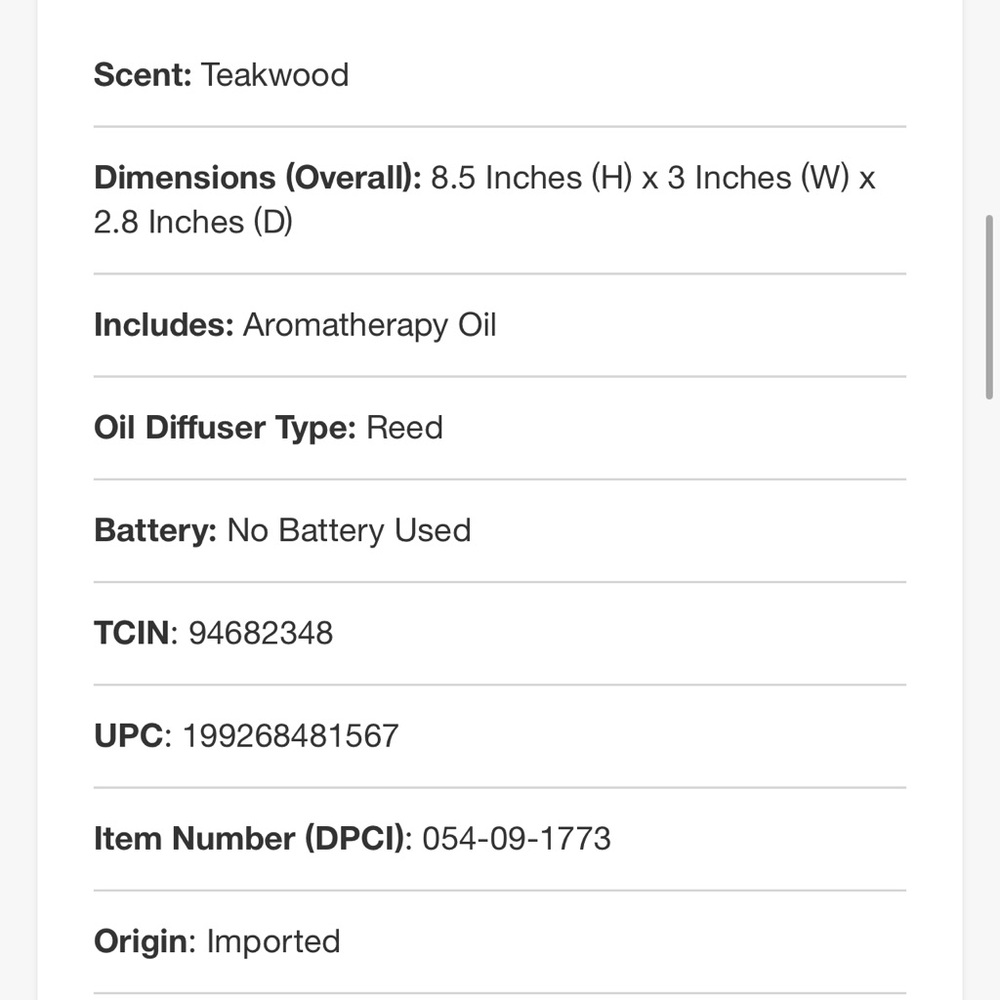Click the UPC number 199268481567

tap(290, 736)
